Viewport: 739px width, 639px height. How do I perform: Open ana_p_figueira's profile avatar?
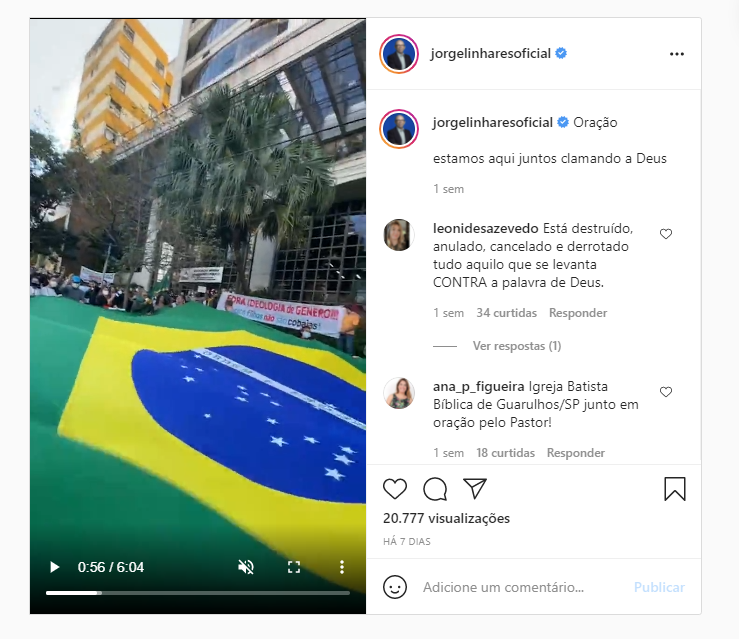tap(399, 393)
